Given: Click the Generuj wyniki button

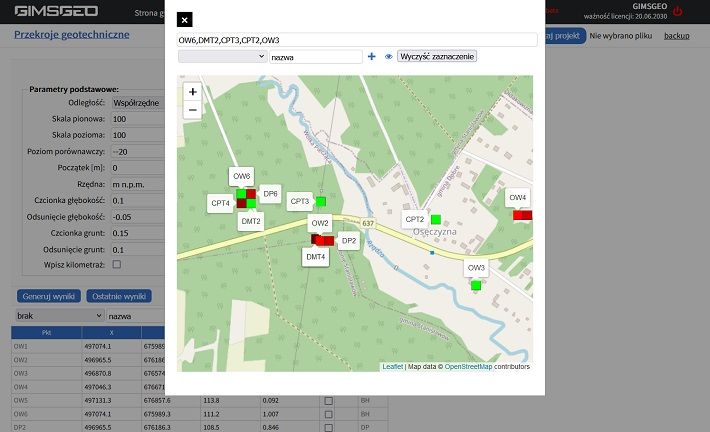Looking at the screenshot, I should 49,296.
